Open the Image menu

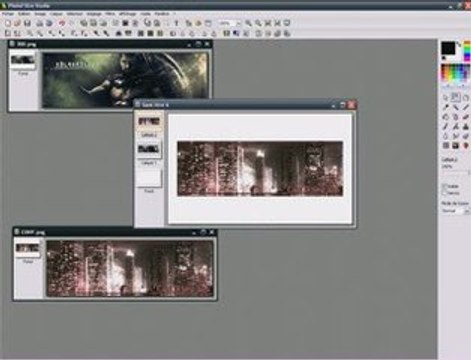pyautogui.click(x=40, y=14)
